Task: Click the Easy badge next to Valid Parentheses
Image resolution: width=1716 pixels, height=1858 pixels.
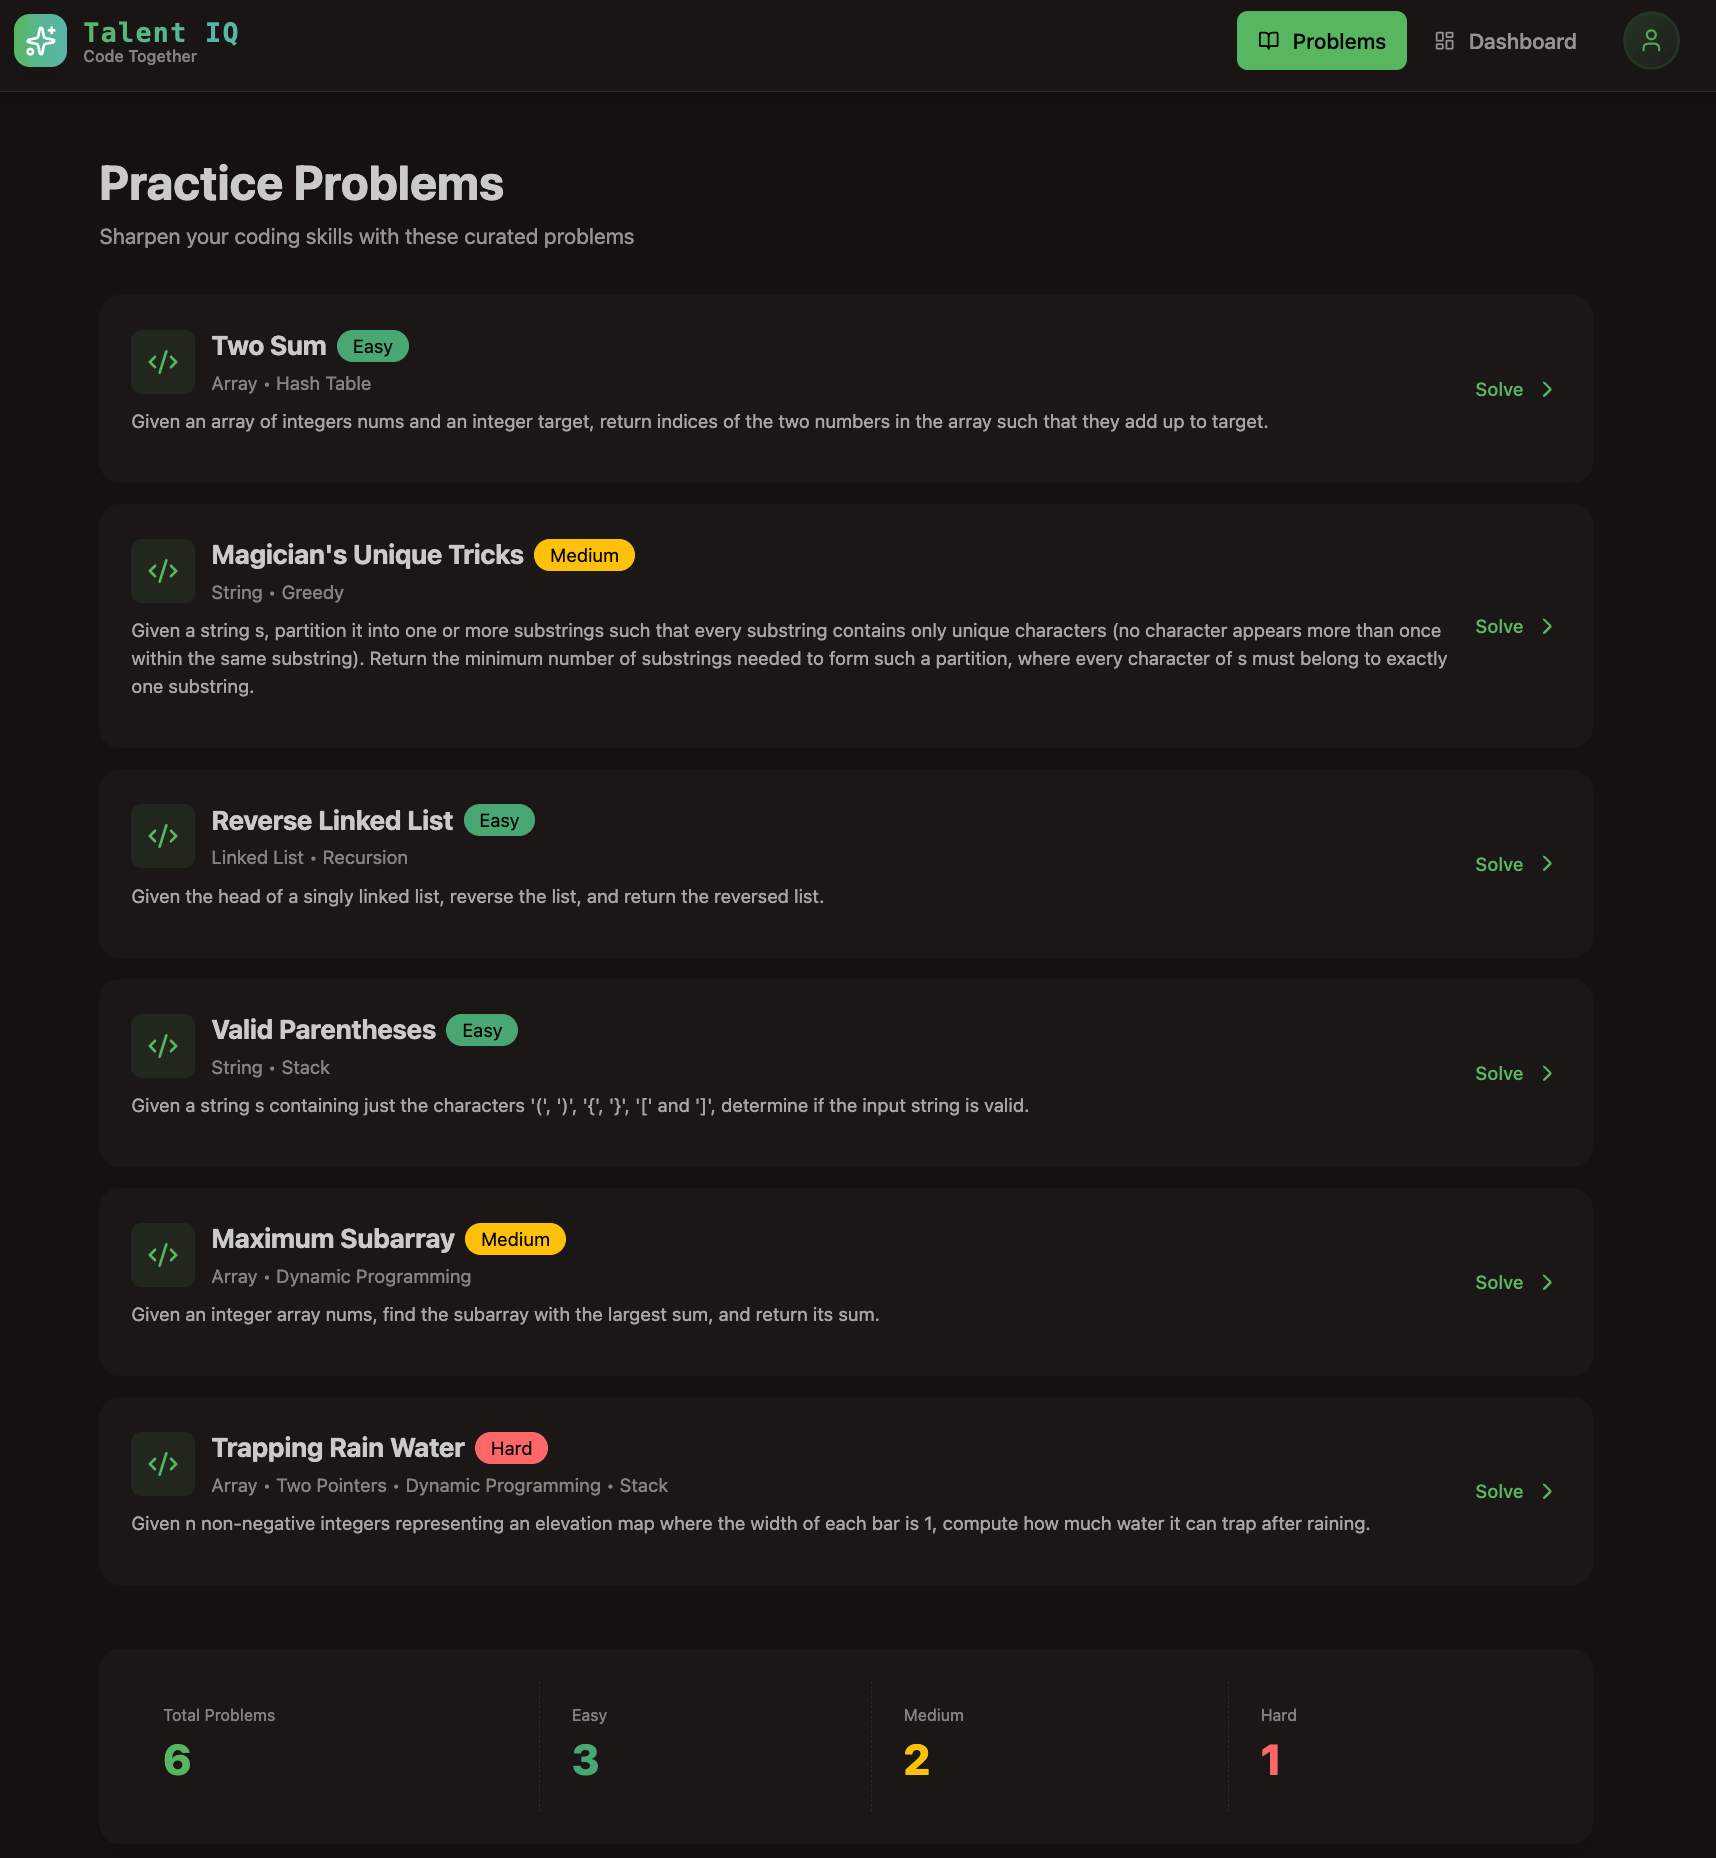Action: [482, 1030]
